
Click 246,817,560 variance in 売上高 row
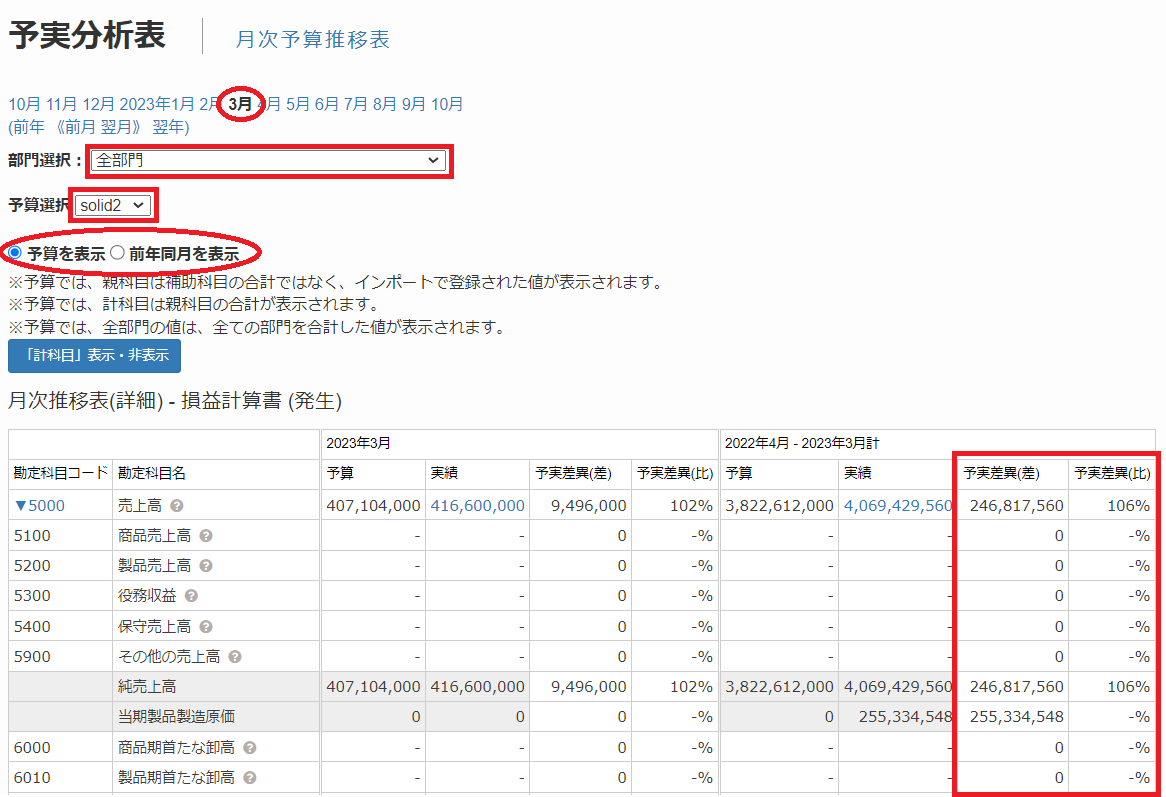pyautogui.click(x=1017, y=506)
